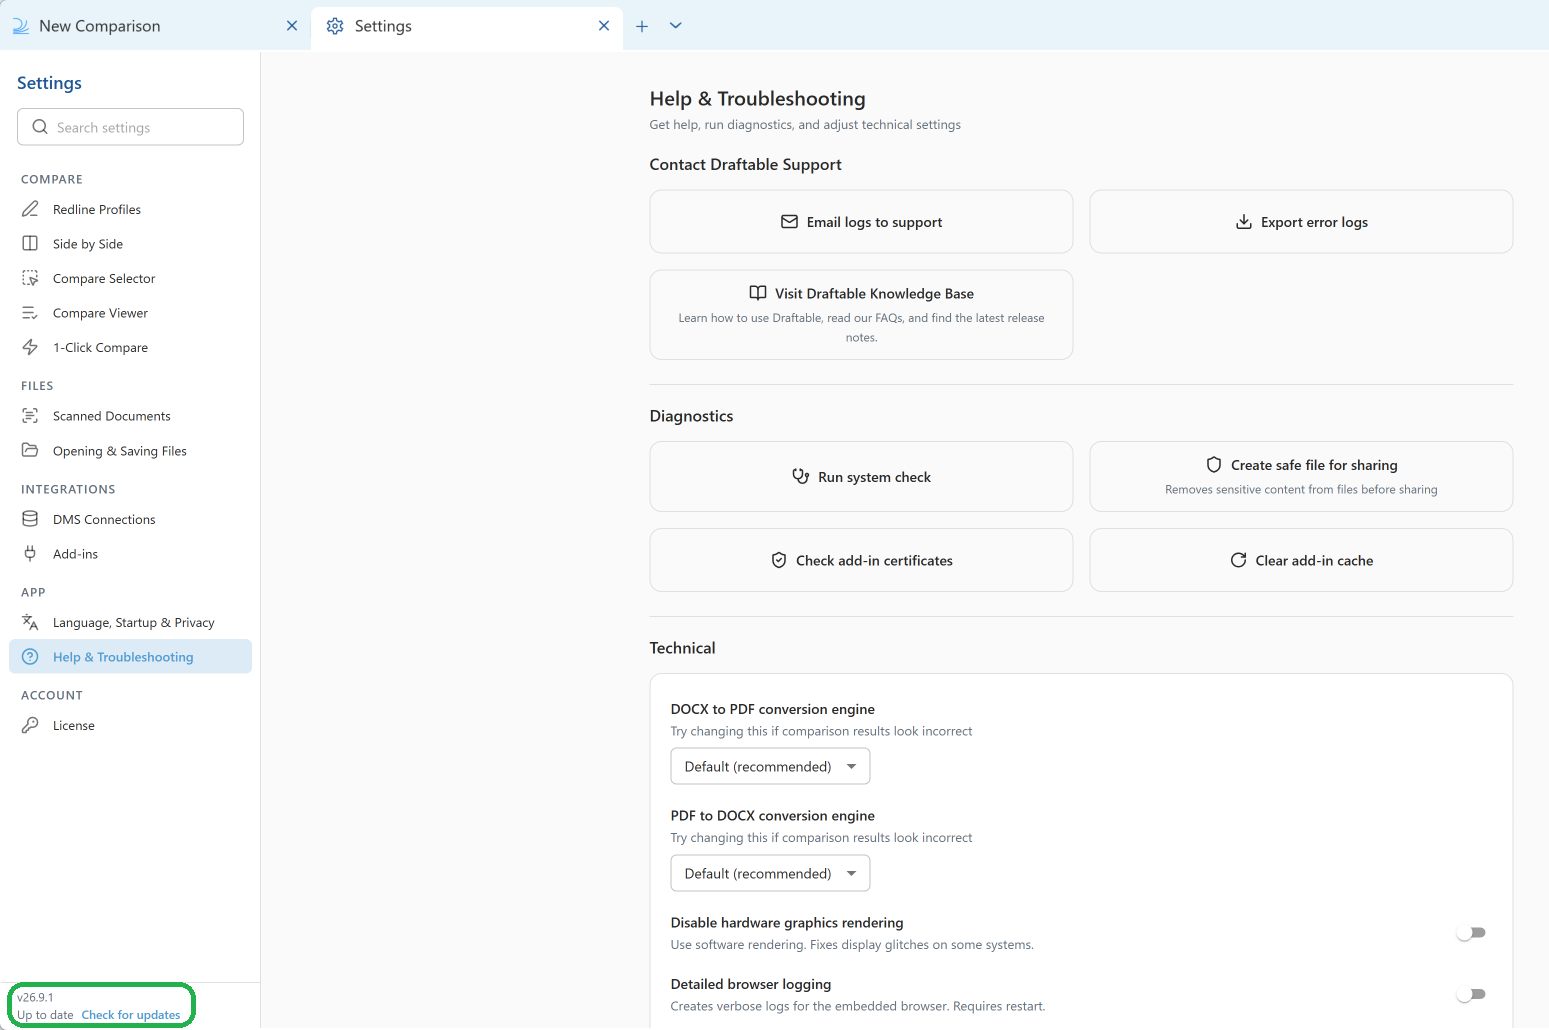
Task: Select Help & Troubleshooting in sidebar
Action: coord(130,657)
